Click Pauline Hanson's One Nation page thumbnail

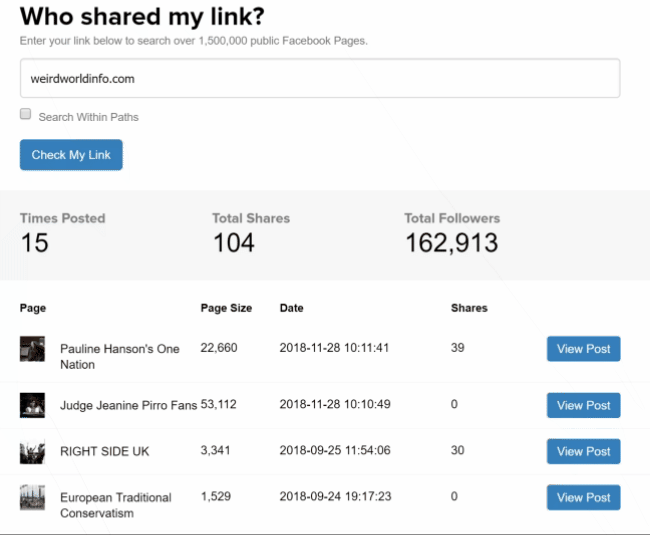point(32,349)
